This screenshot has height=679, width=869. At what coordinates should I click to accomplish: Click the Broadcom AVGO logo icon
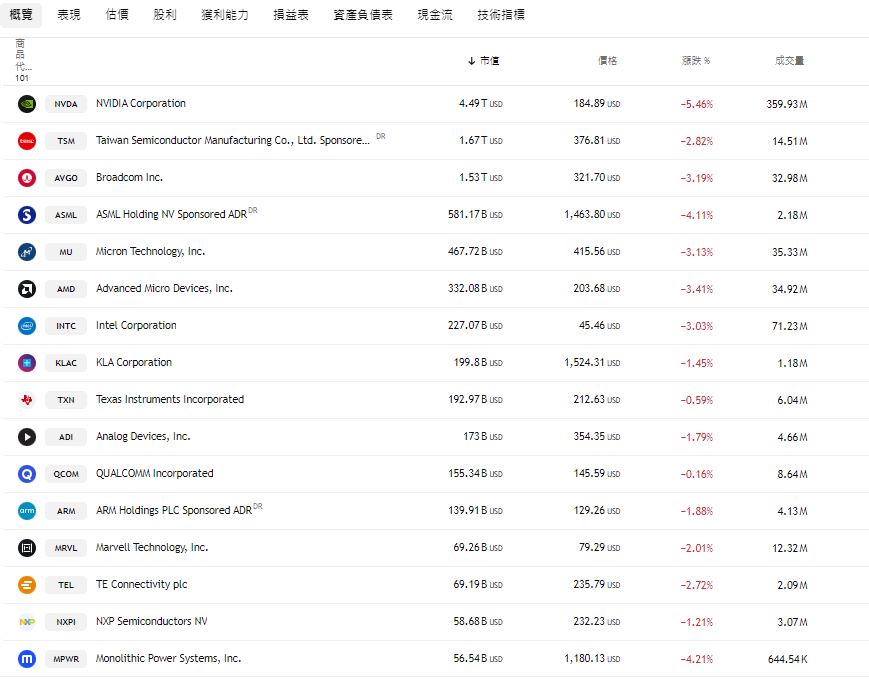coord(27,178)
